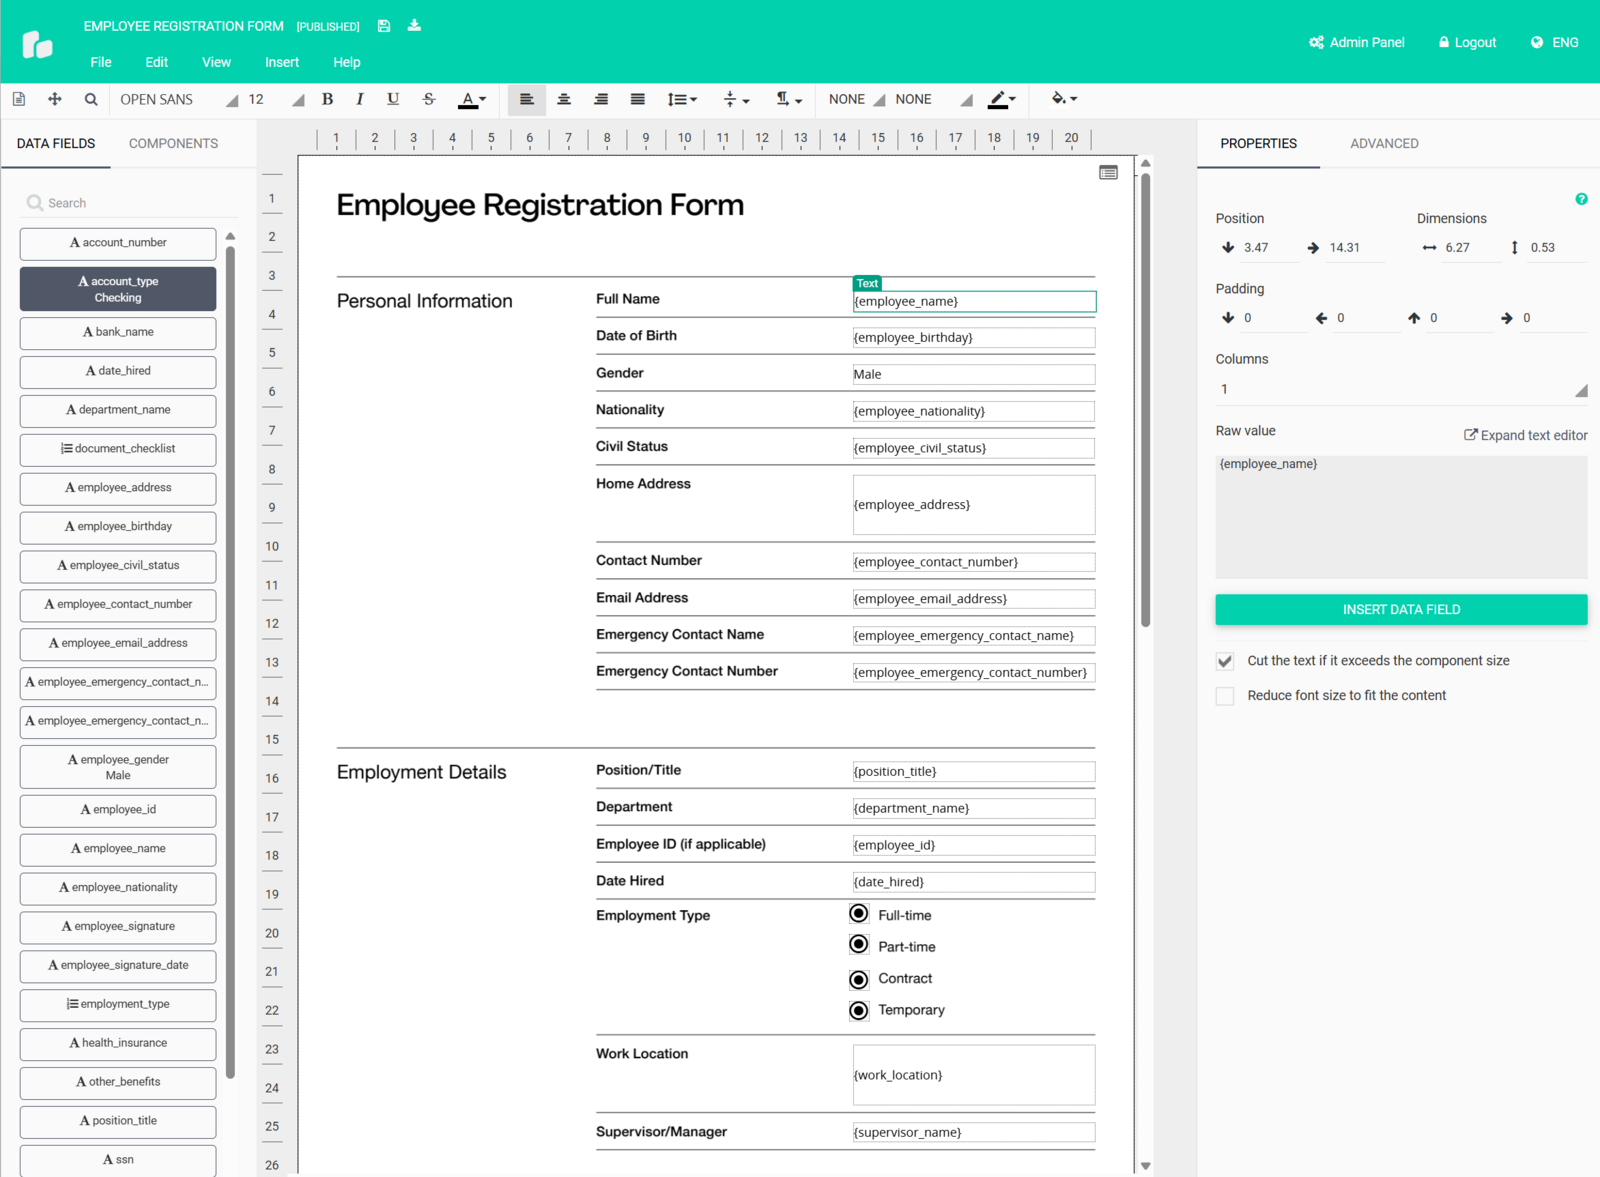
Task: Toggle strikethrough formatting
Action: (x=429, y=99)
